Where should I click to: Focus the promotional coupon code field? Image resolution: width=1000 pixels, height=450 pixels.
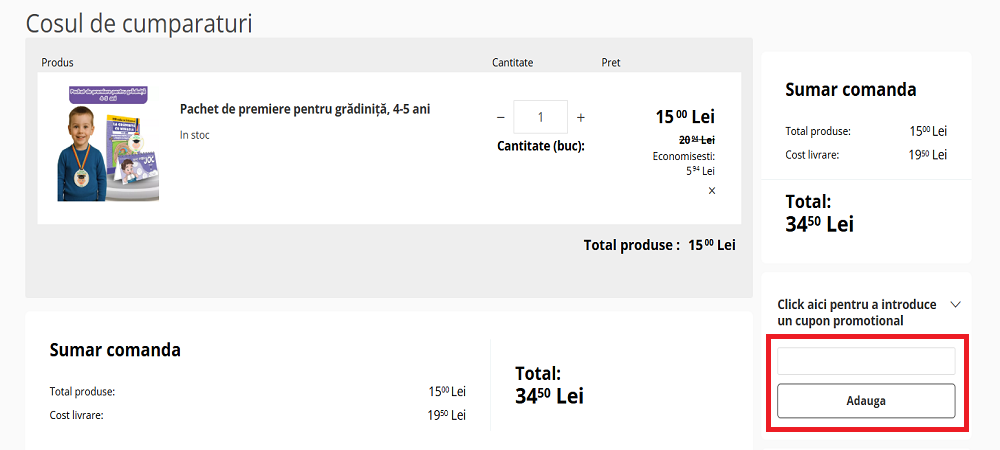866,361
